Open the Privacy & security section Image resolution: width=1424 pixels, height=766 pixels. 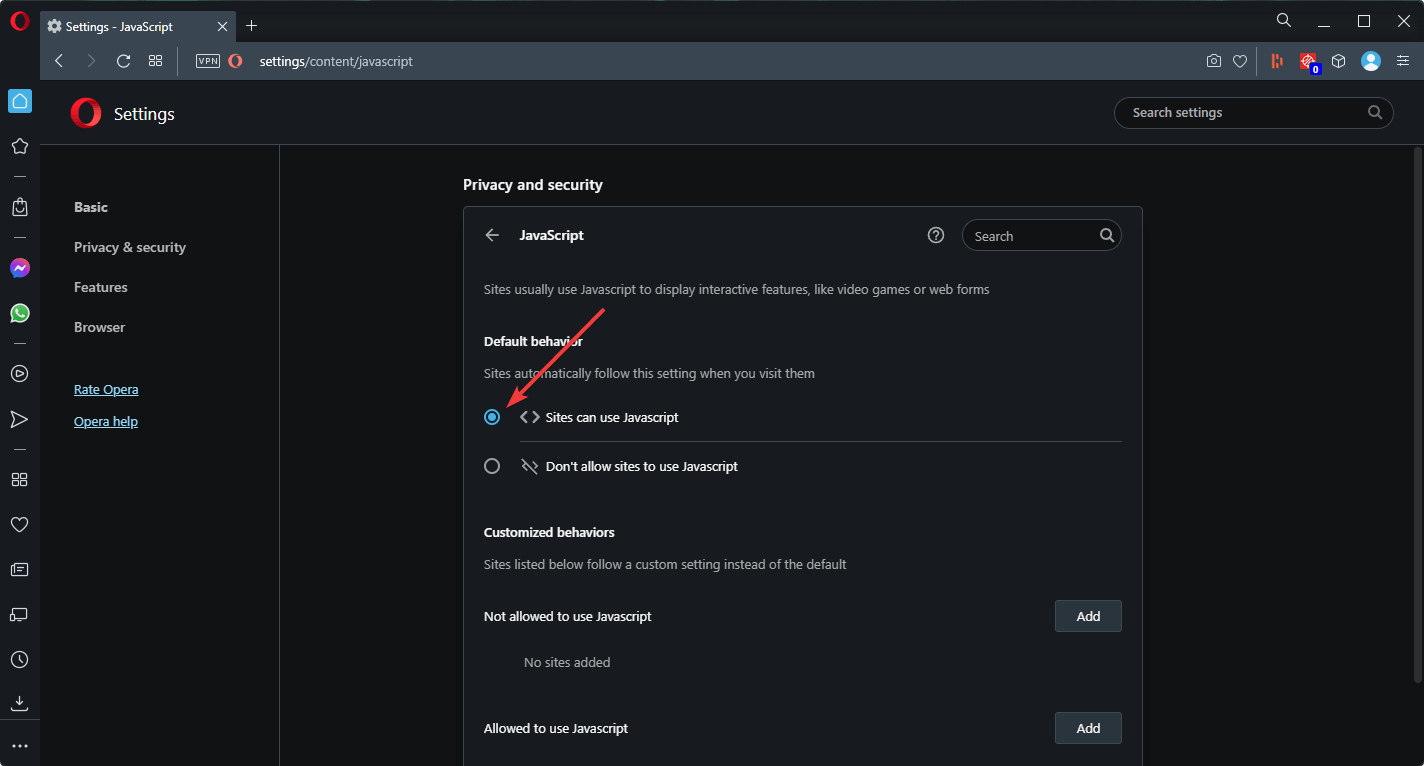(130, 247)
